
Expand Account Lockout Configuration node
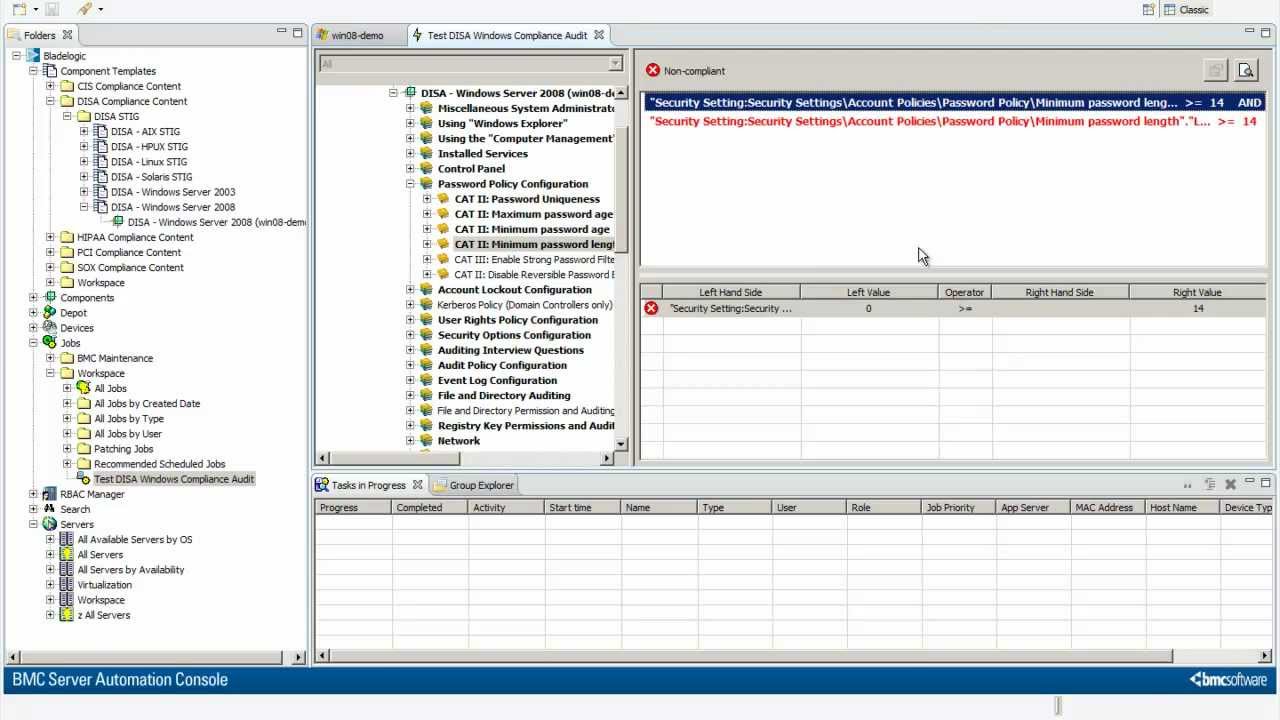click(410, 290)
